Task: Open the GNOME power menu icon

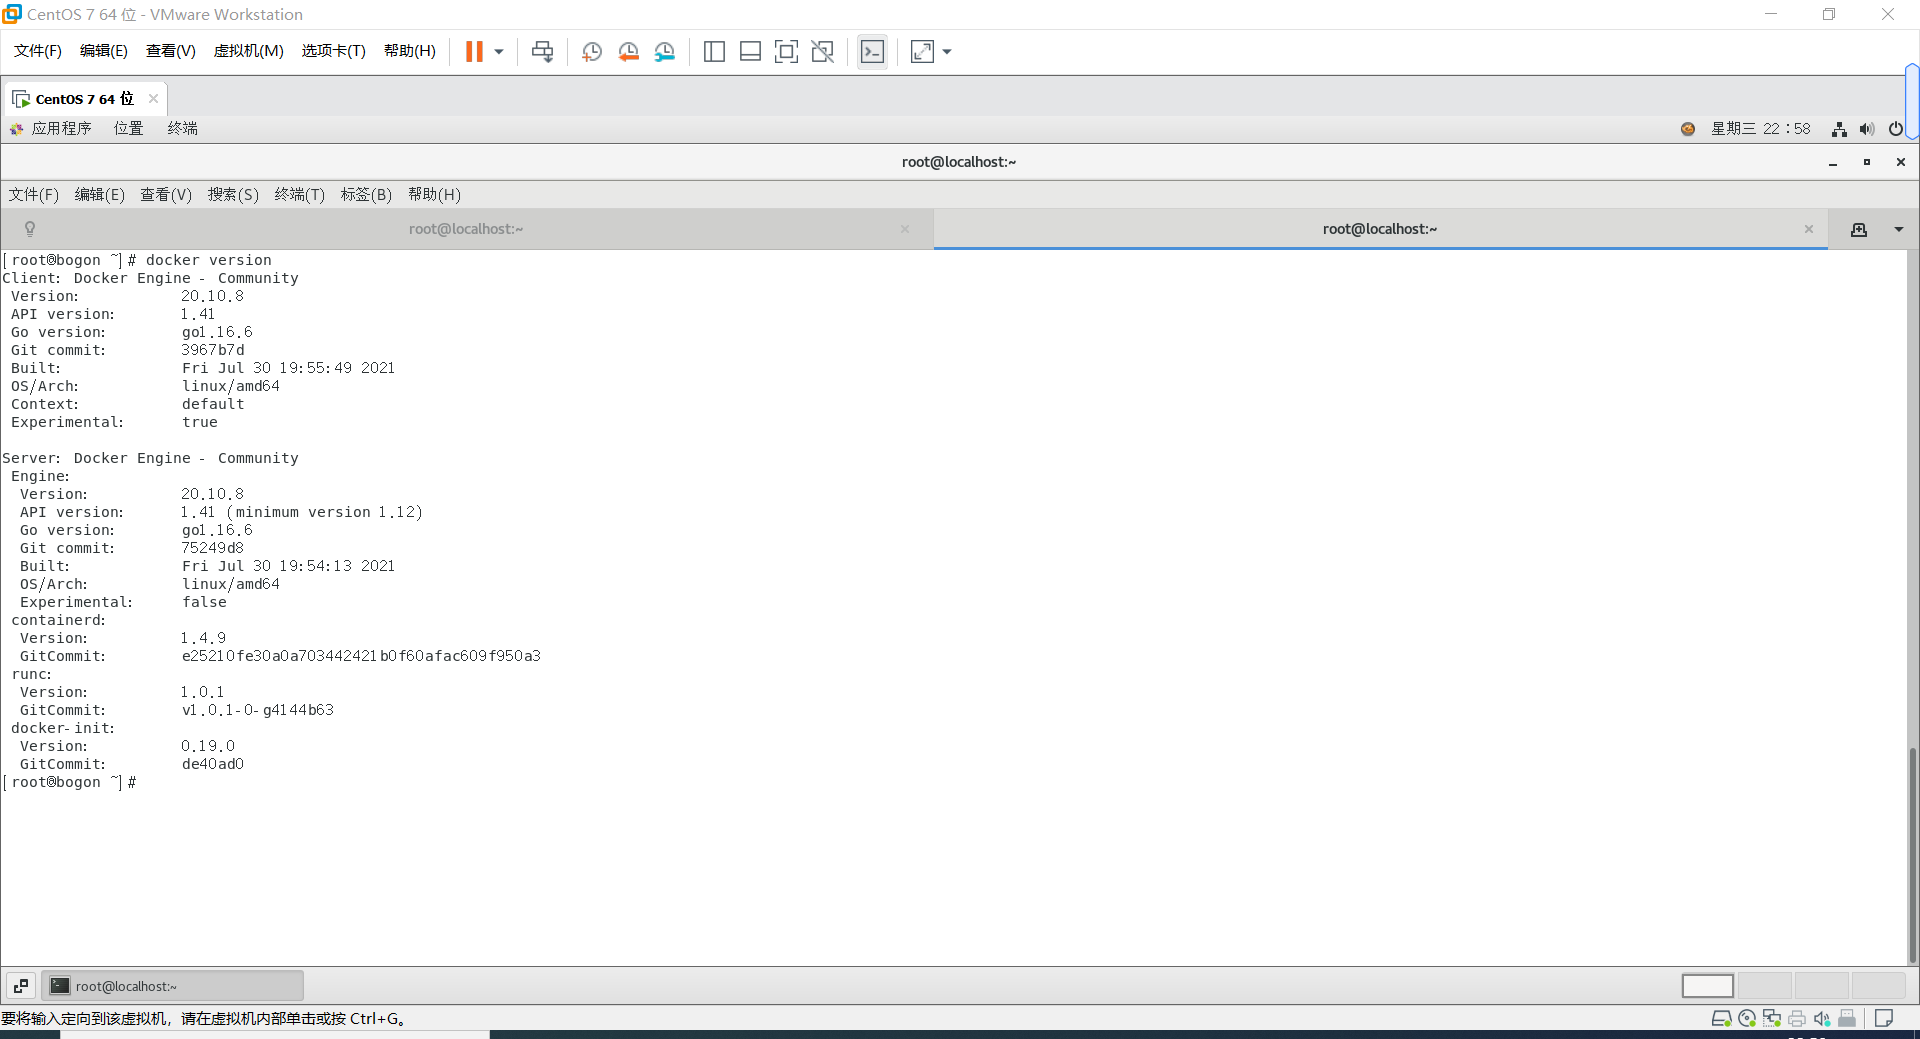Action: pyautogui.click(x=1896, y=129)
